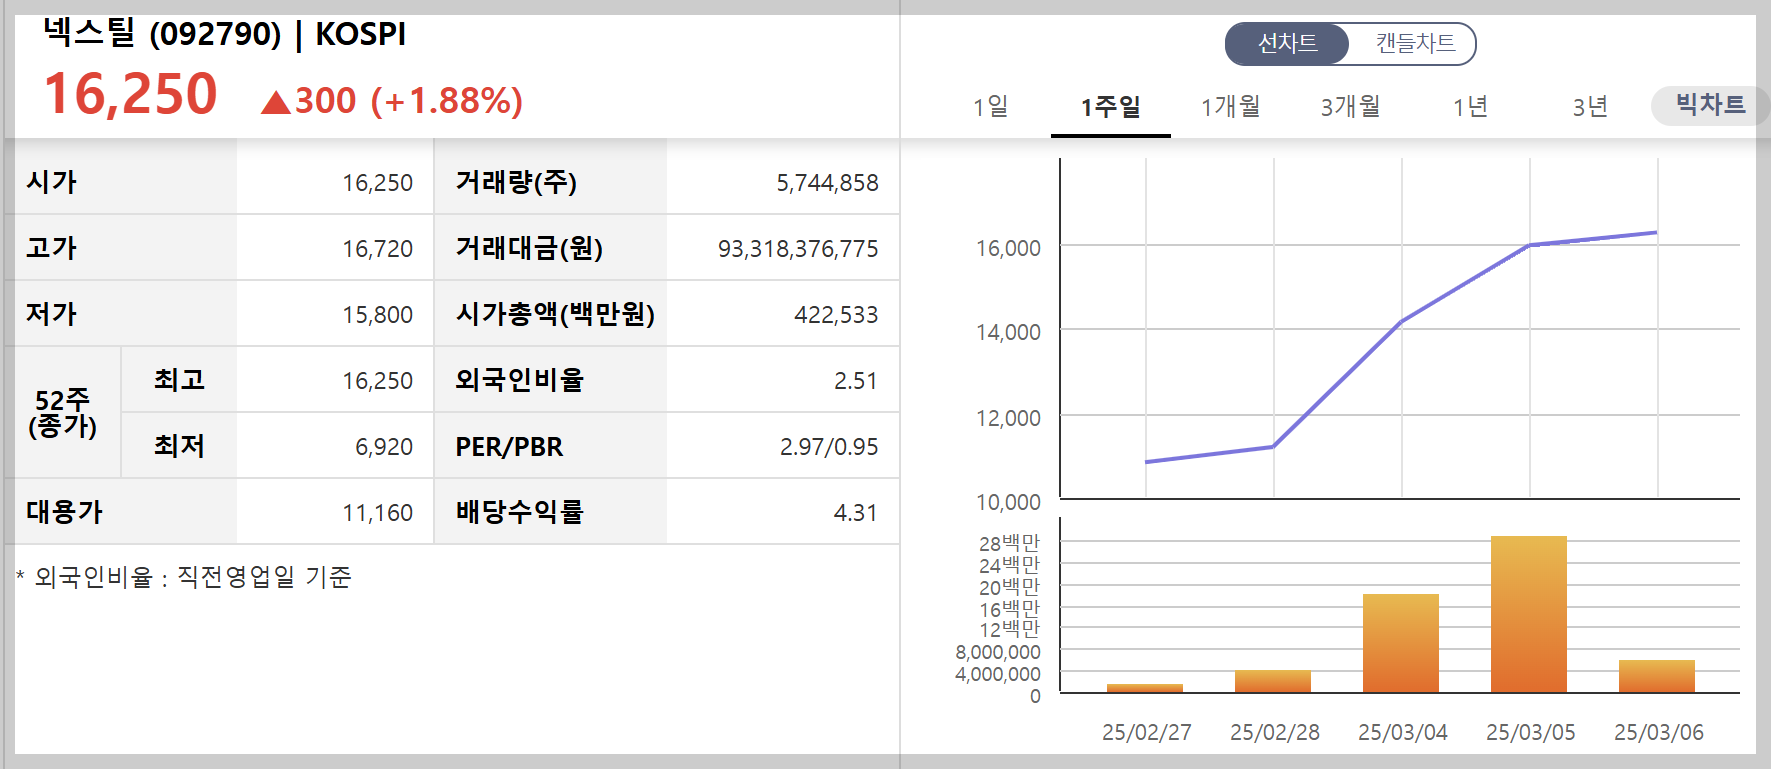The width and height of the screenshot is (1771, 769).
Task: Click the 배당수익률 value 4.31
Action: (x=855, y=512)
